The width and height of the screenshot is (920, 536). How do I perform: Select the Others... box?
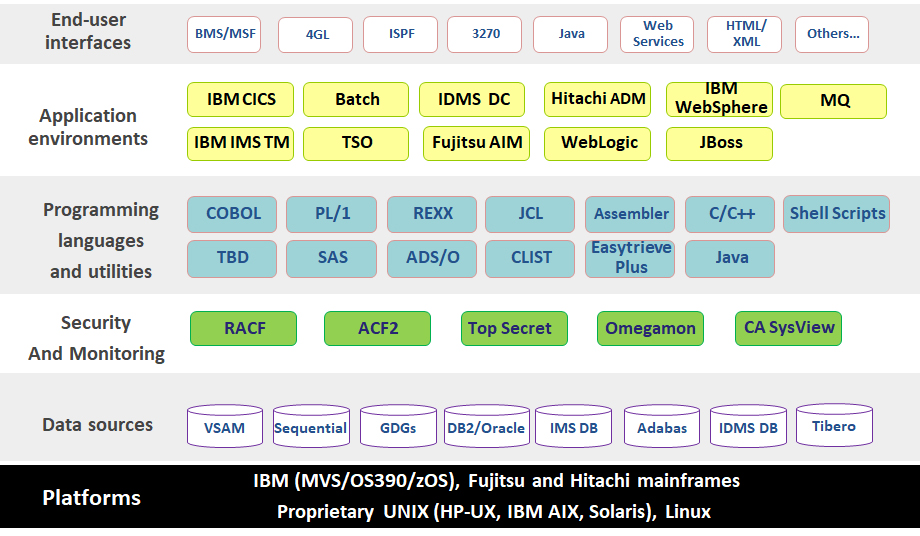click(832, 34)
